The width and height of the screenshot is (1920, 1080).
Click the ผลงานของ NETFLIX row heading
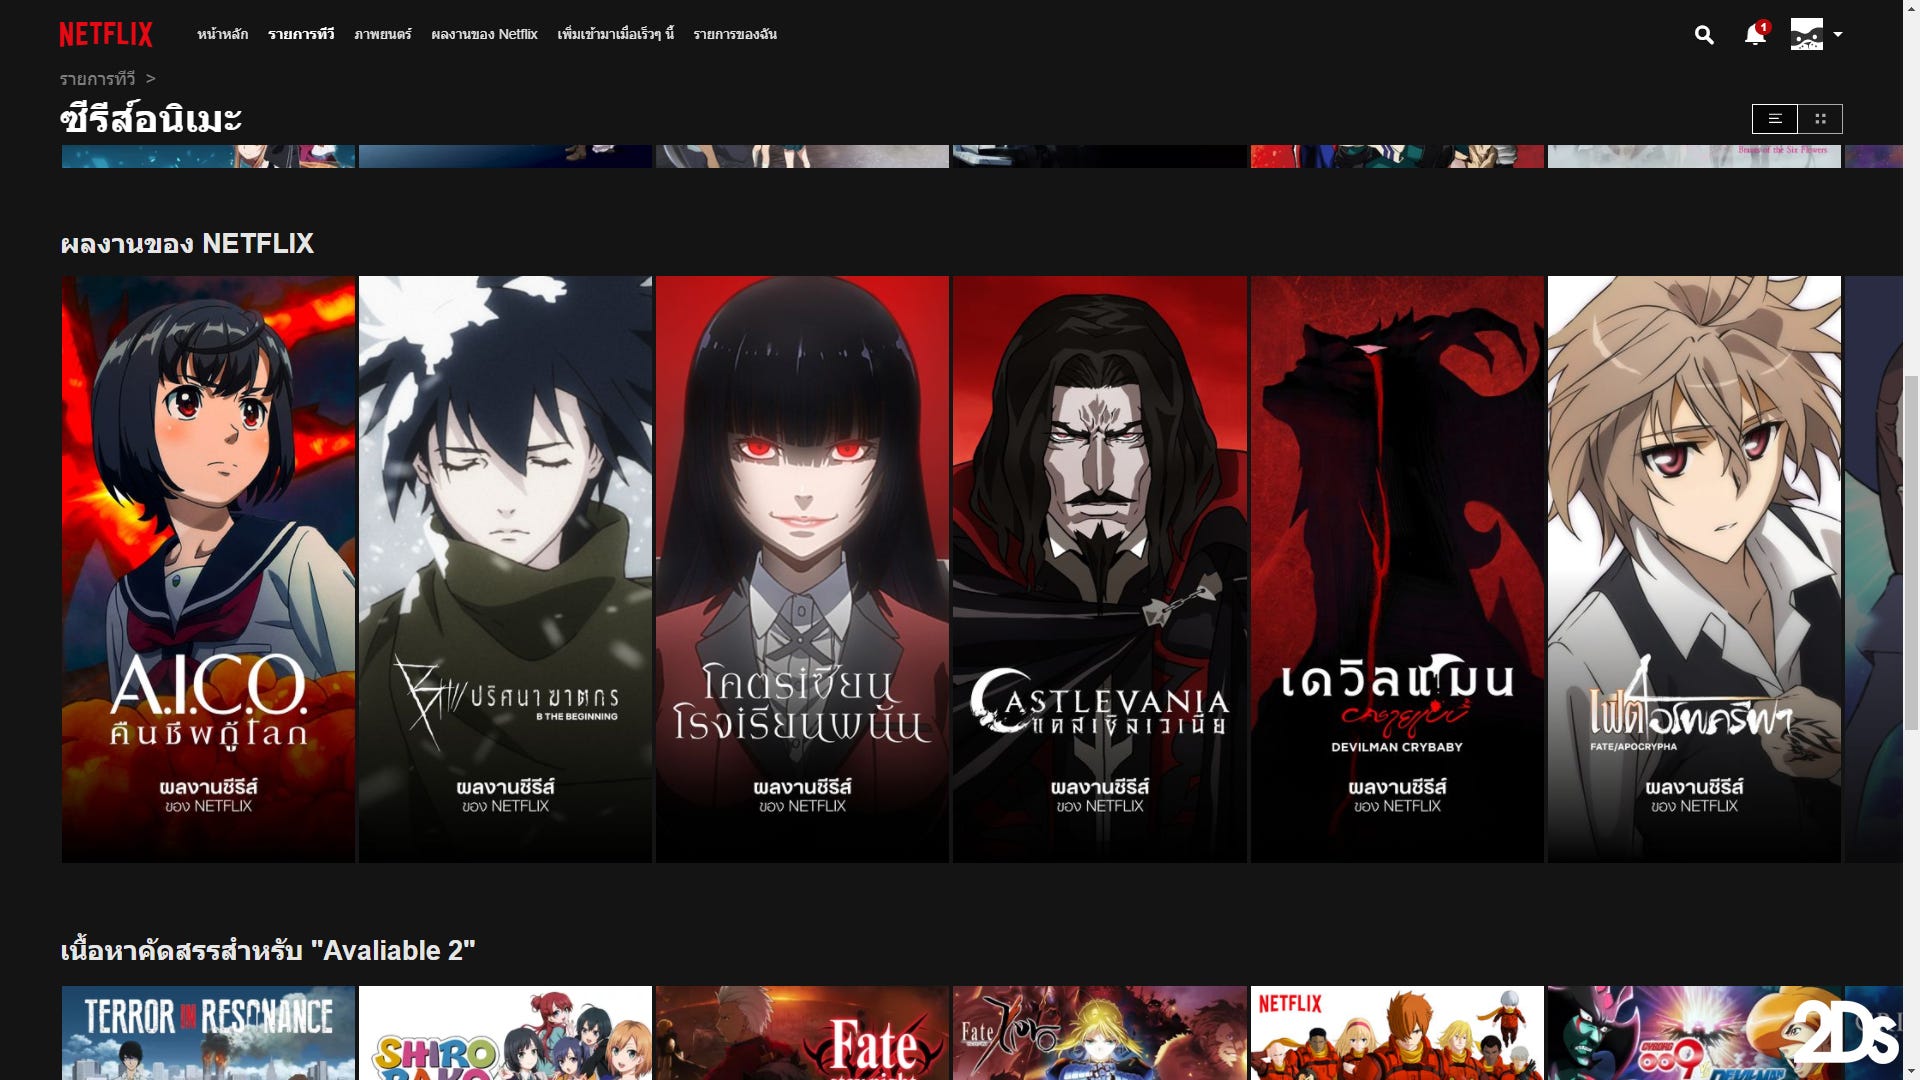click(187, 244)
